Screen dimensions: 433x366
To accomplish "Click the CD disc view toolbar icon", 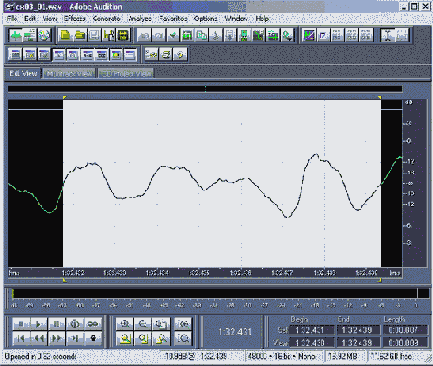I will [x=44, y=35].
